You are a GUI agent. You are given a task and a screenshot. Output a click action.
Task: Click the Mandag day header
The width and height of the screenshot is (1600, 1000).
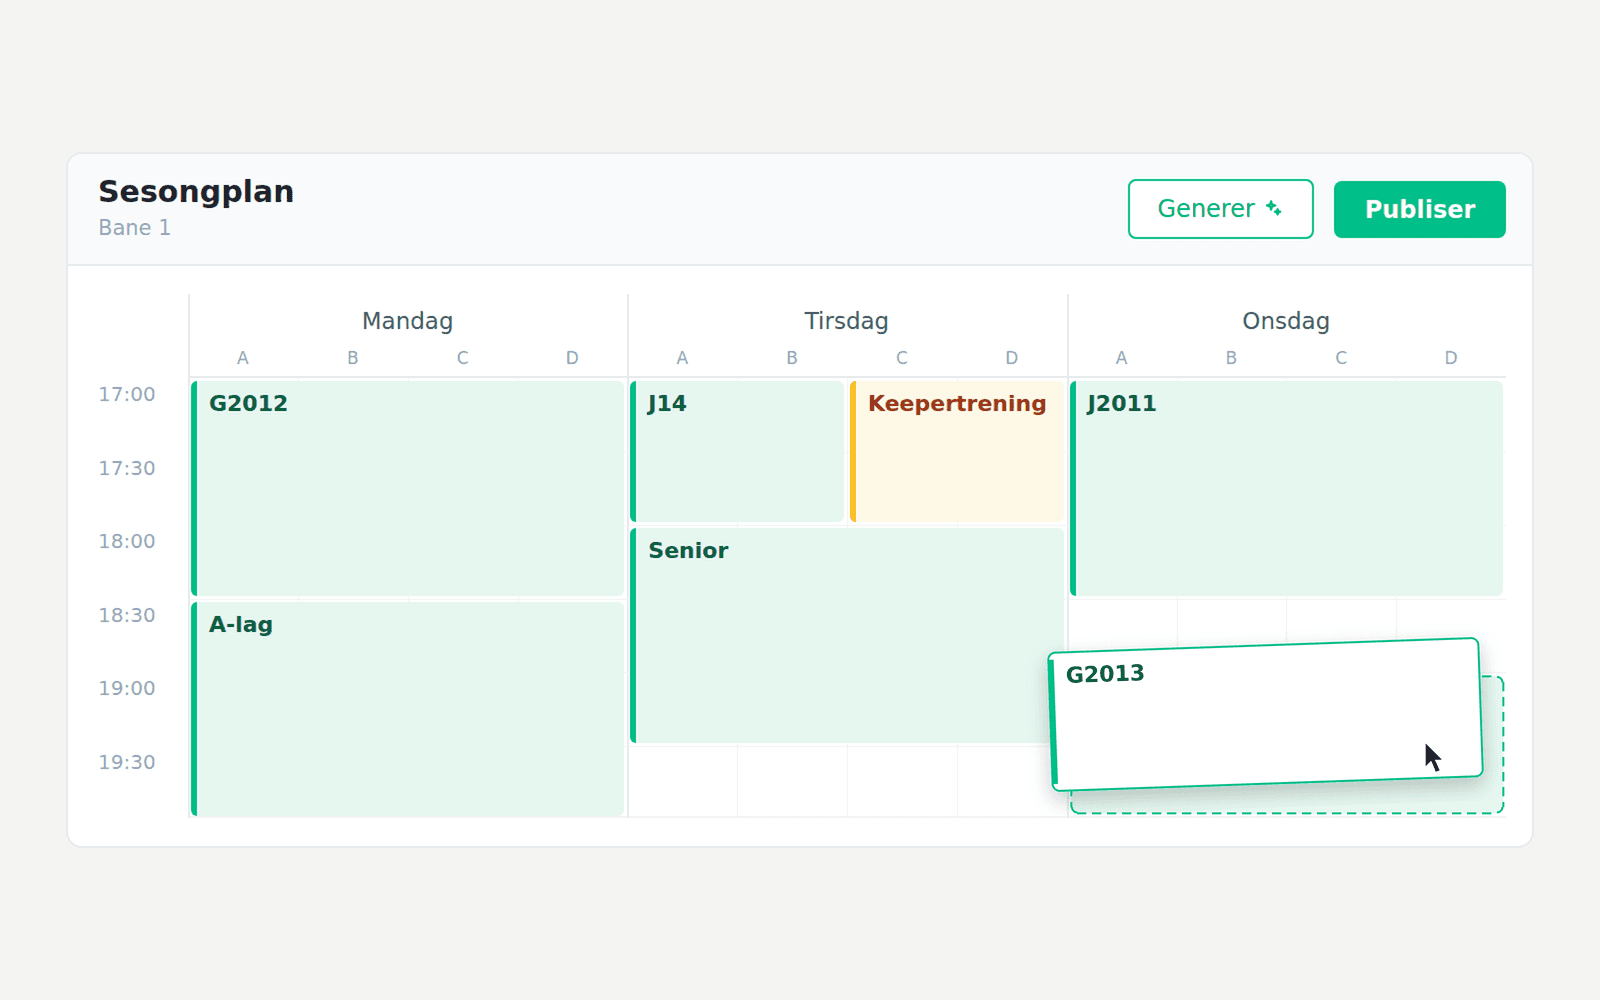(407, 321)
